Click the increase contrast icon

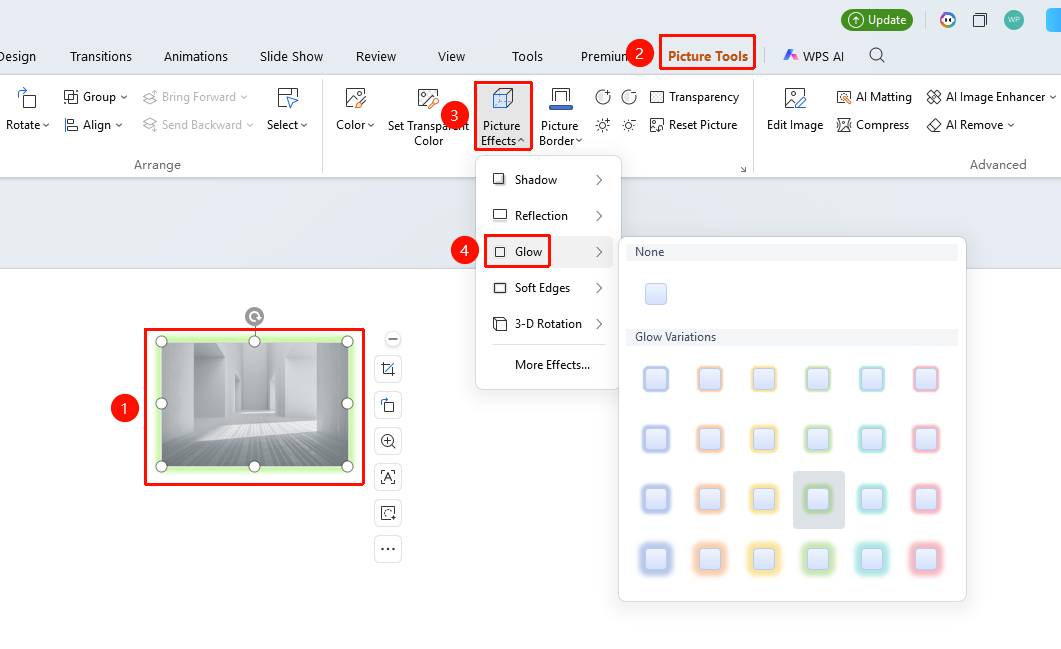603,97
